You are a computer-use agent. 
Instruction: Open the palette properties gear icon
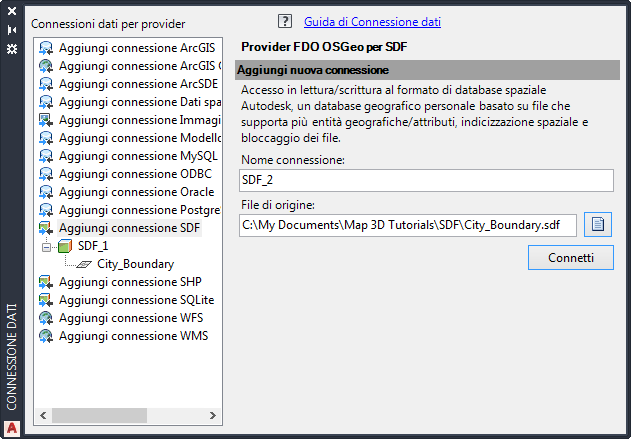coord(11,47)
